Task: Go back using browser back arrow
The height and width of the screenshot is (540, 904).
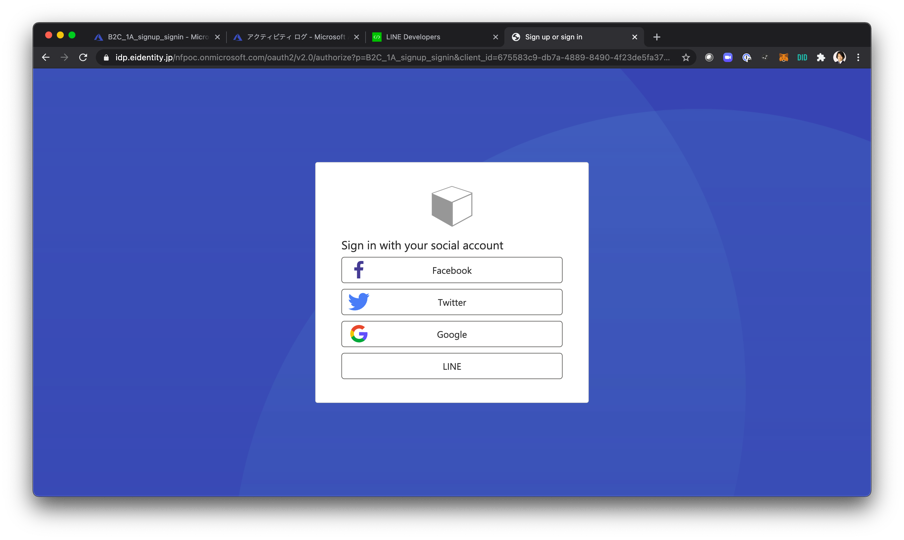Action: tap(46, 57)
